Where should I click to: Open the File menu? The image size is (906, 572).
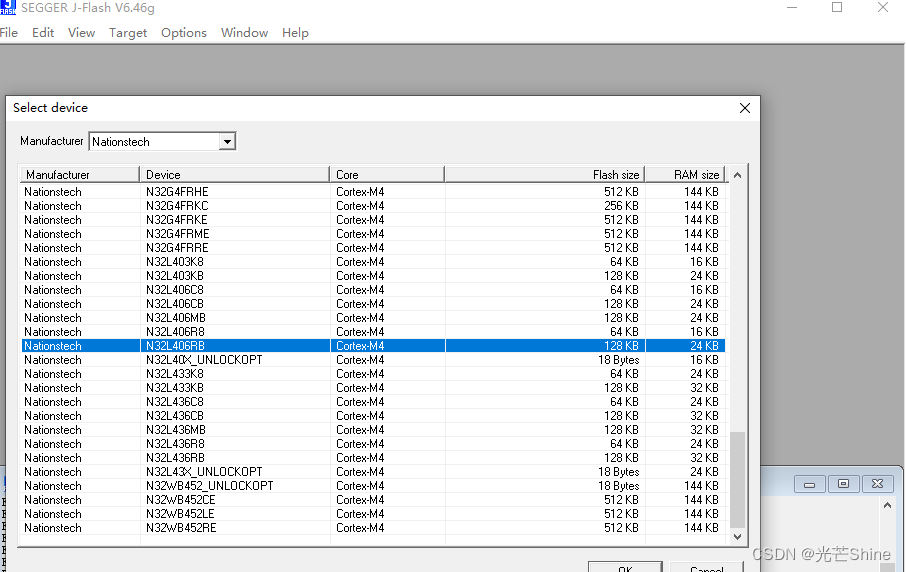tap(9, 32)
